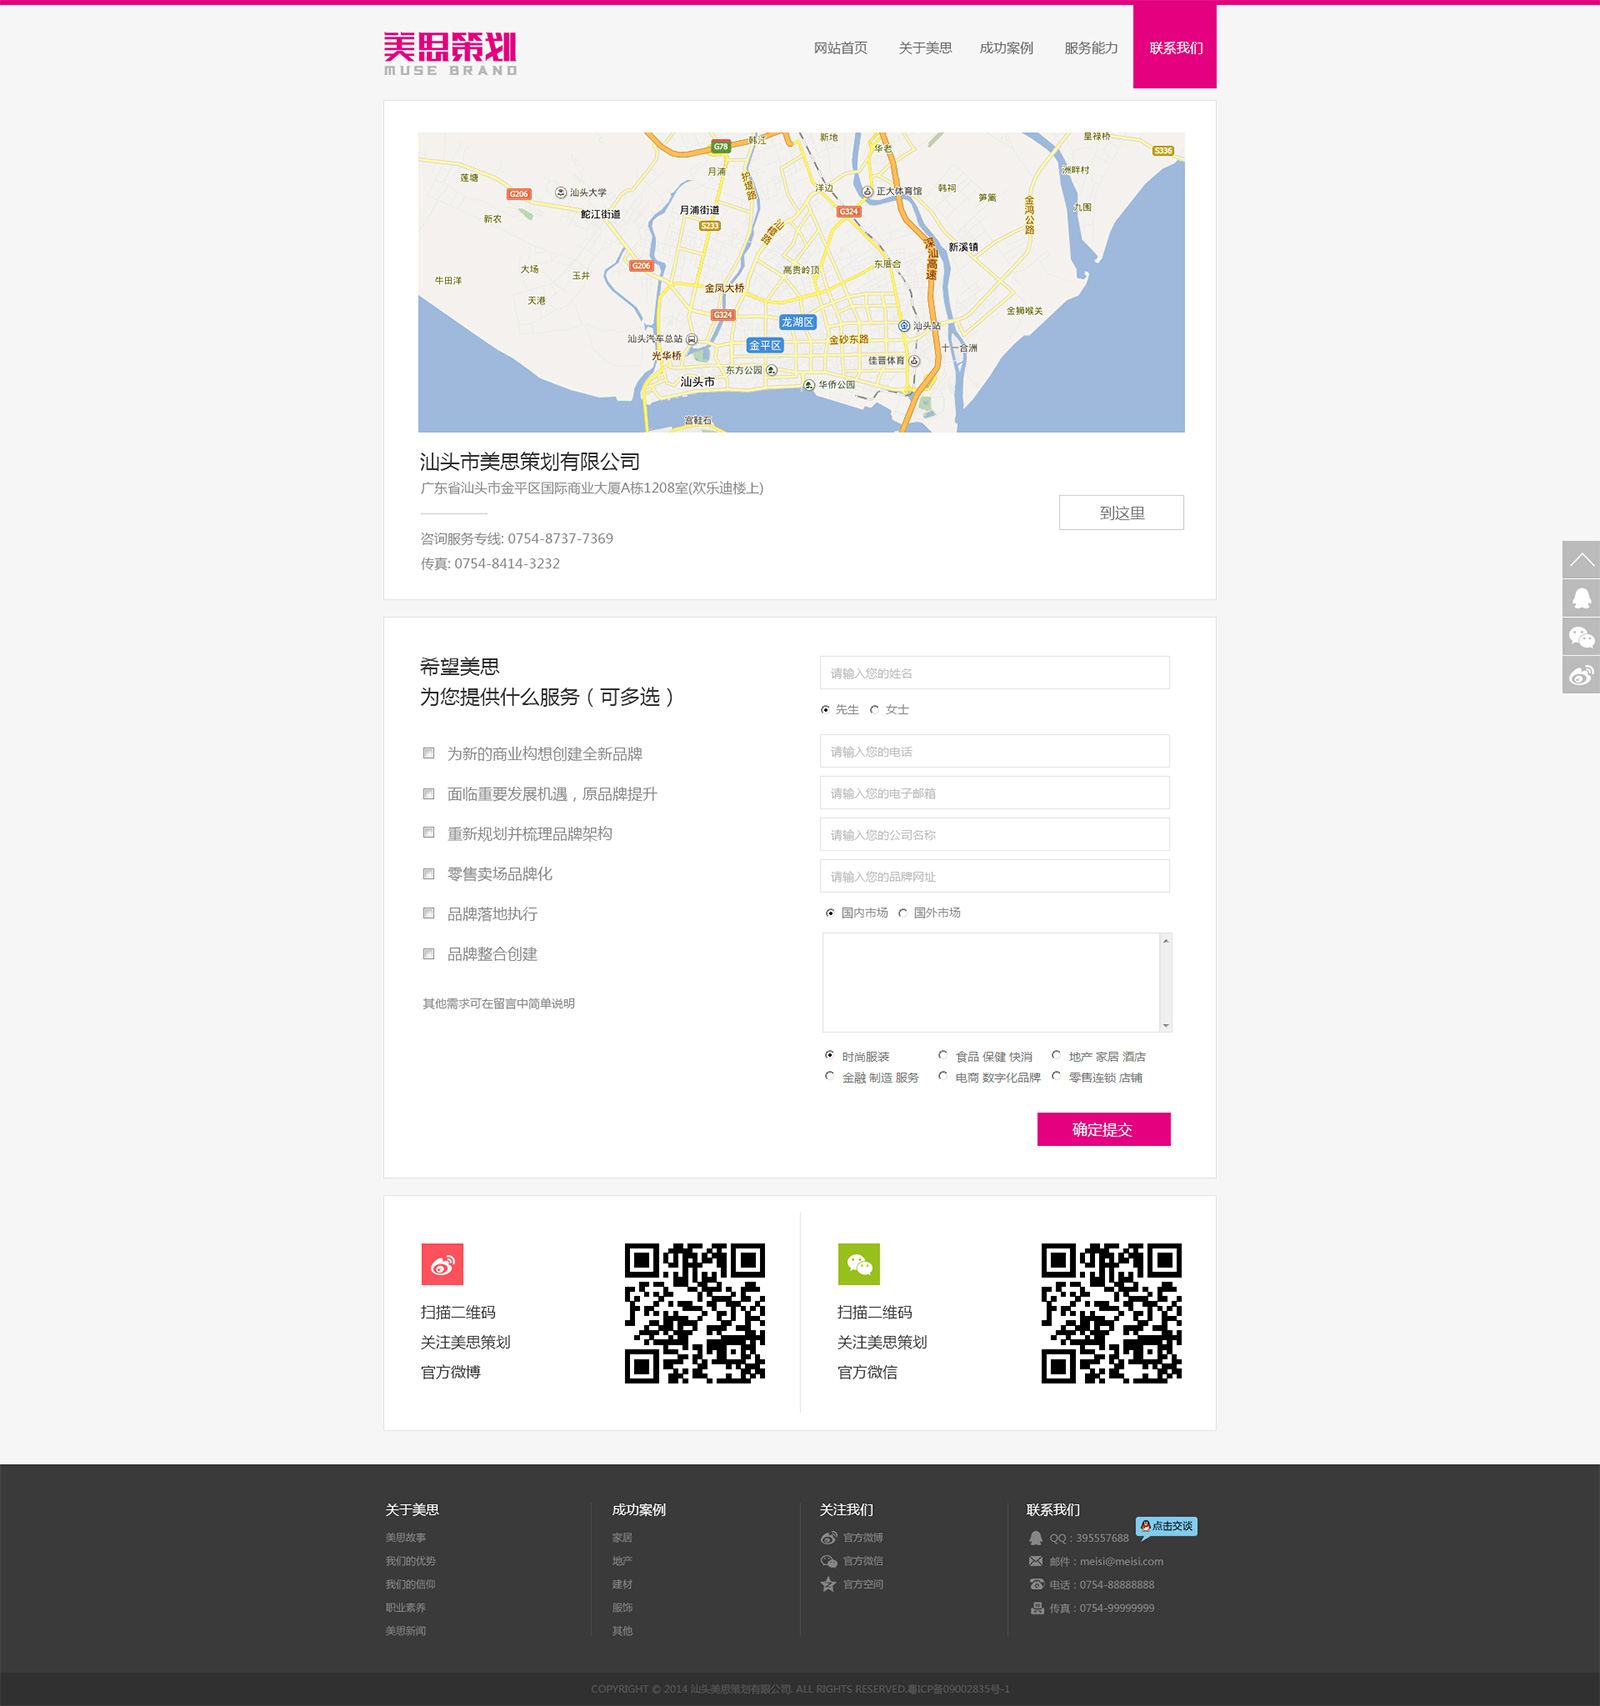This screenshot has height=1706, width=1600.
Task: Check 品牌整合创建 option
Action: click(x=428, y=953)
